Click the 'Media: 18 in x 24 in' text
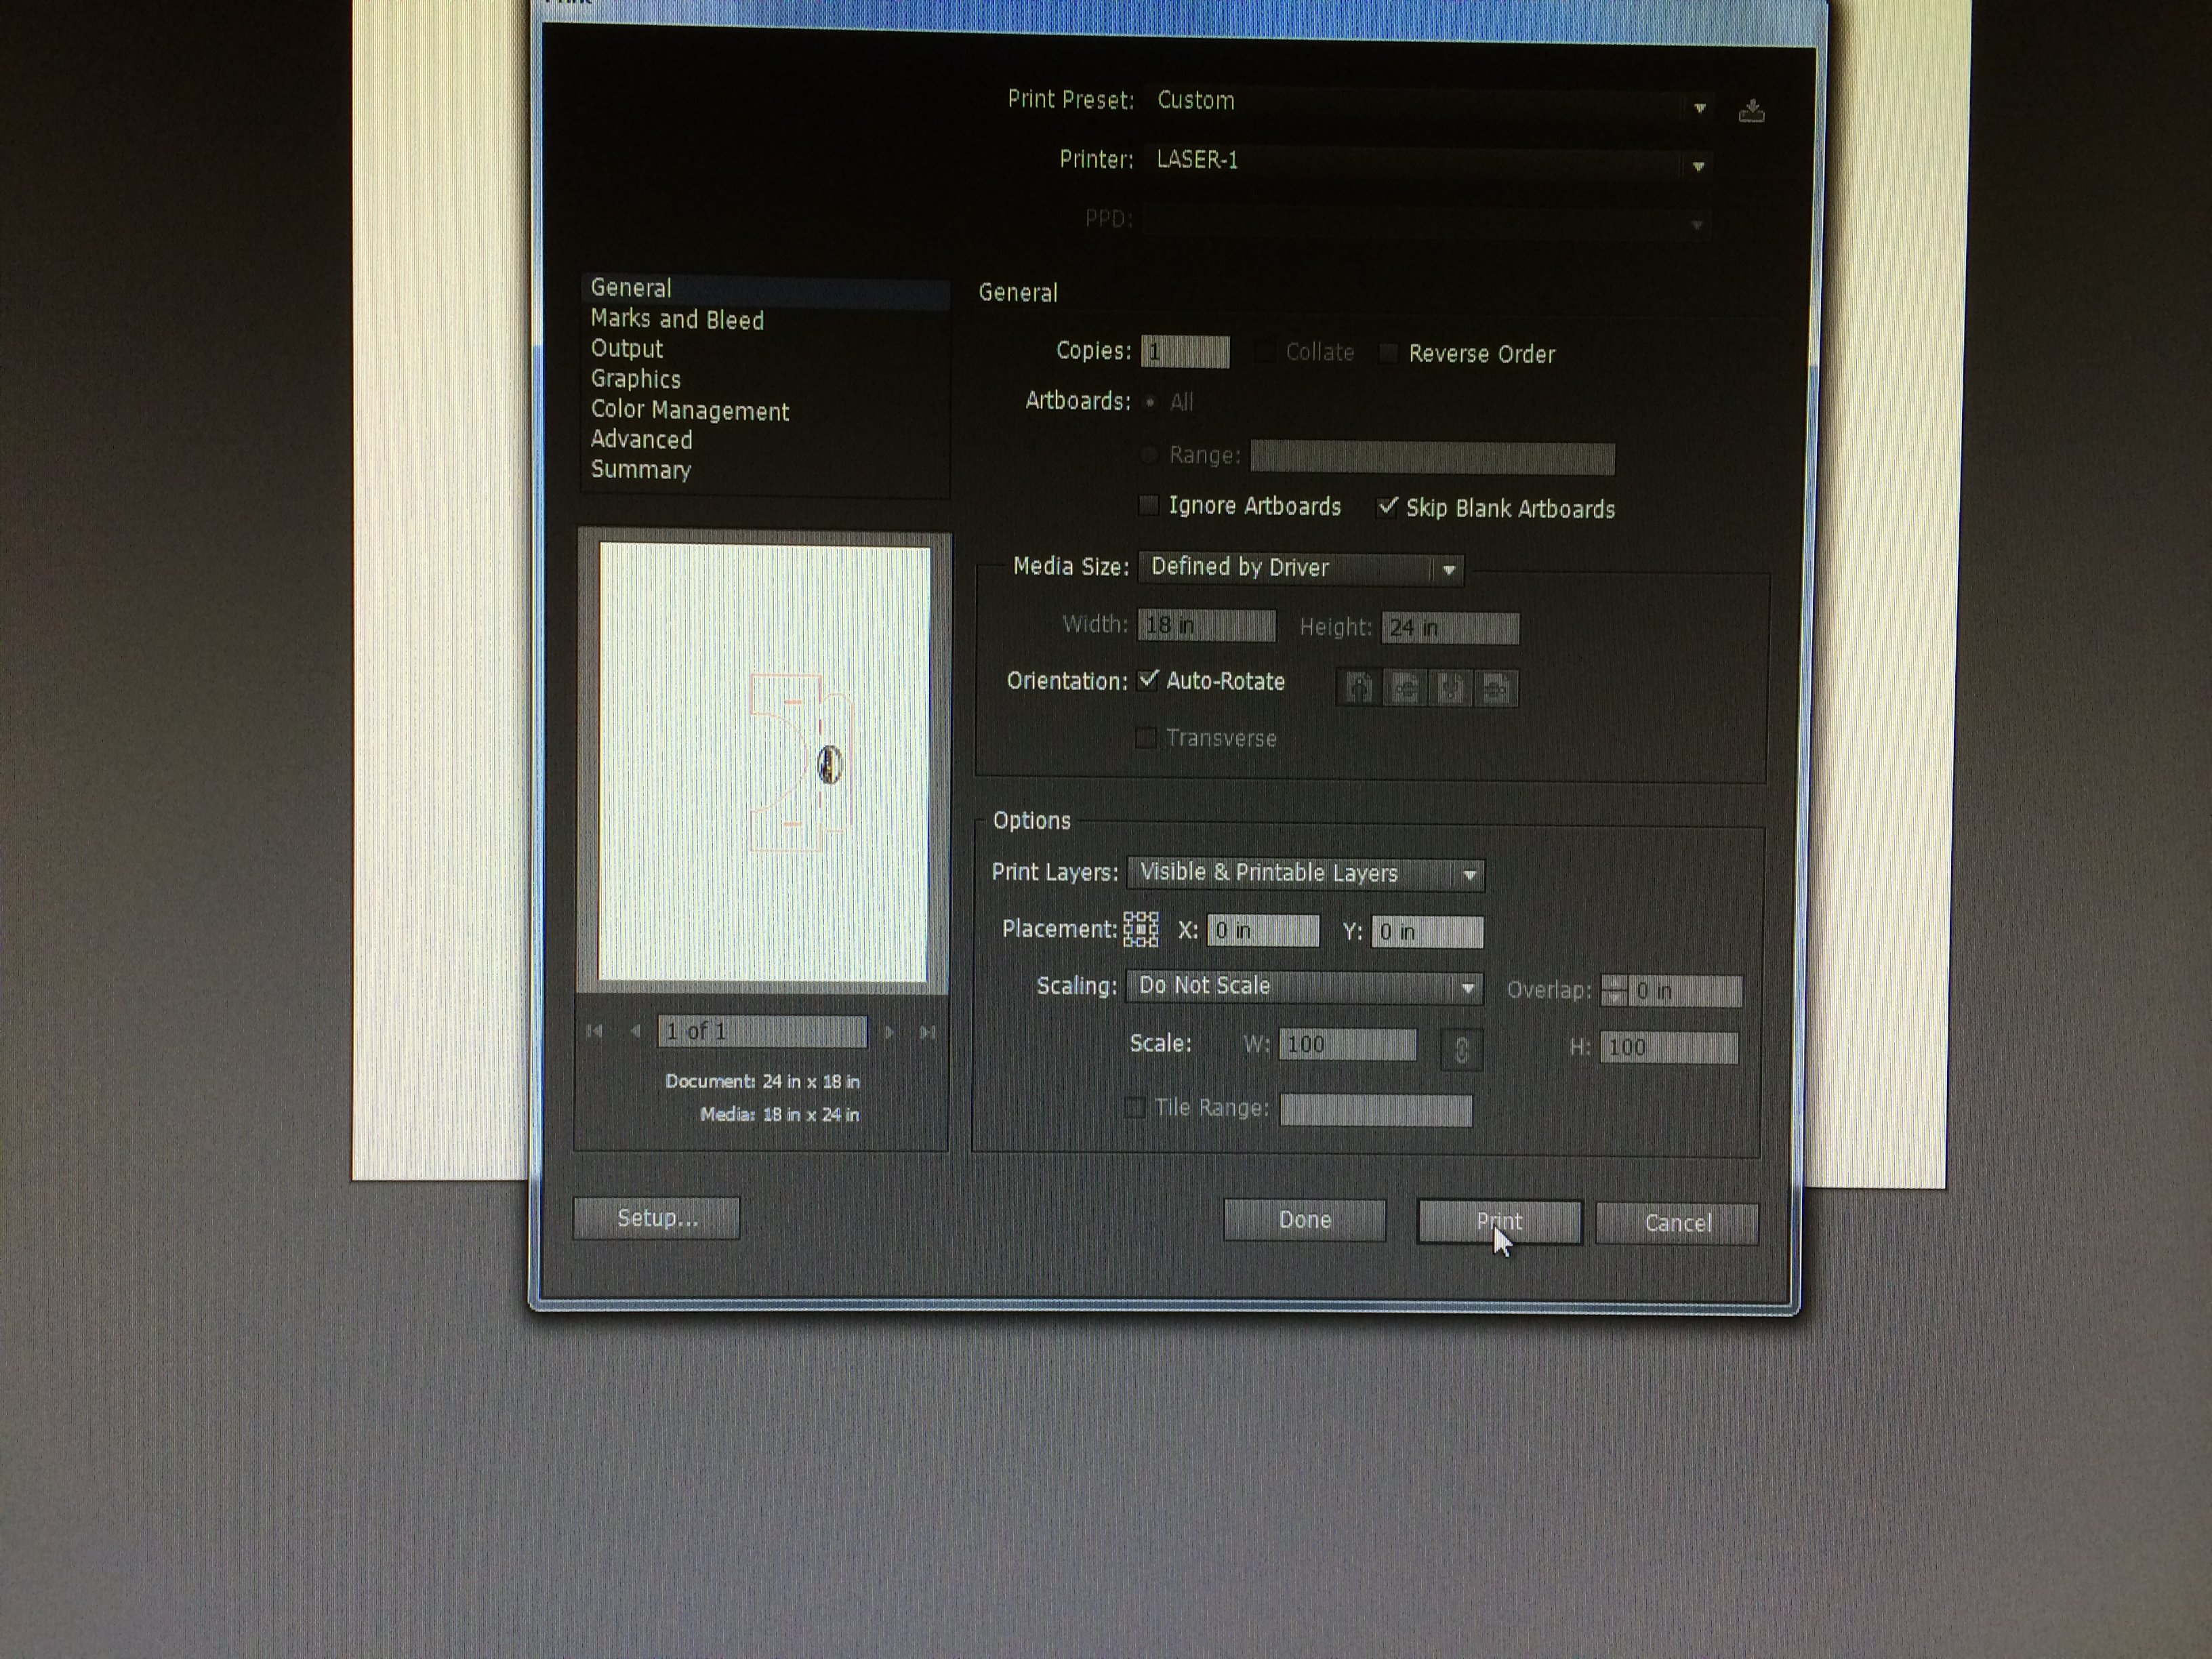Image resolution: width=2212 pixels, height=1659 pixels. tap(779, 1114)
